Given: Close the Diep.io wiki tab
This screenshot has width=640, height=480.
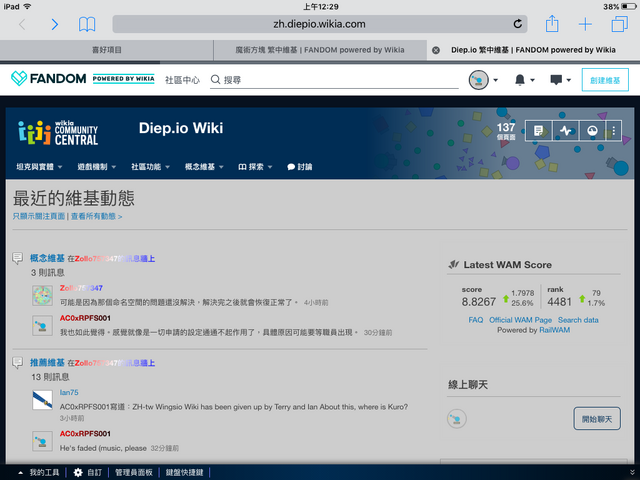Looking at the screenshot, I should (436, 50).
